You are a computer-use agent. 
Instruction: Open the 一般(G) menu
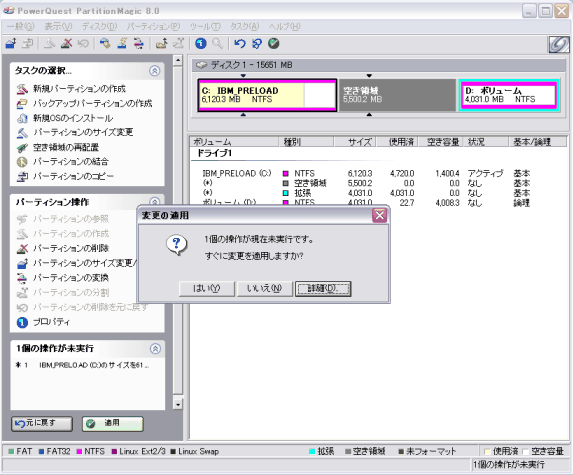(x=20, y=26)
